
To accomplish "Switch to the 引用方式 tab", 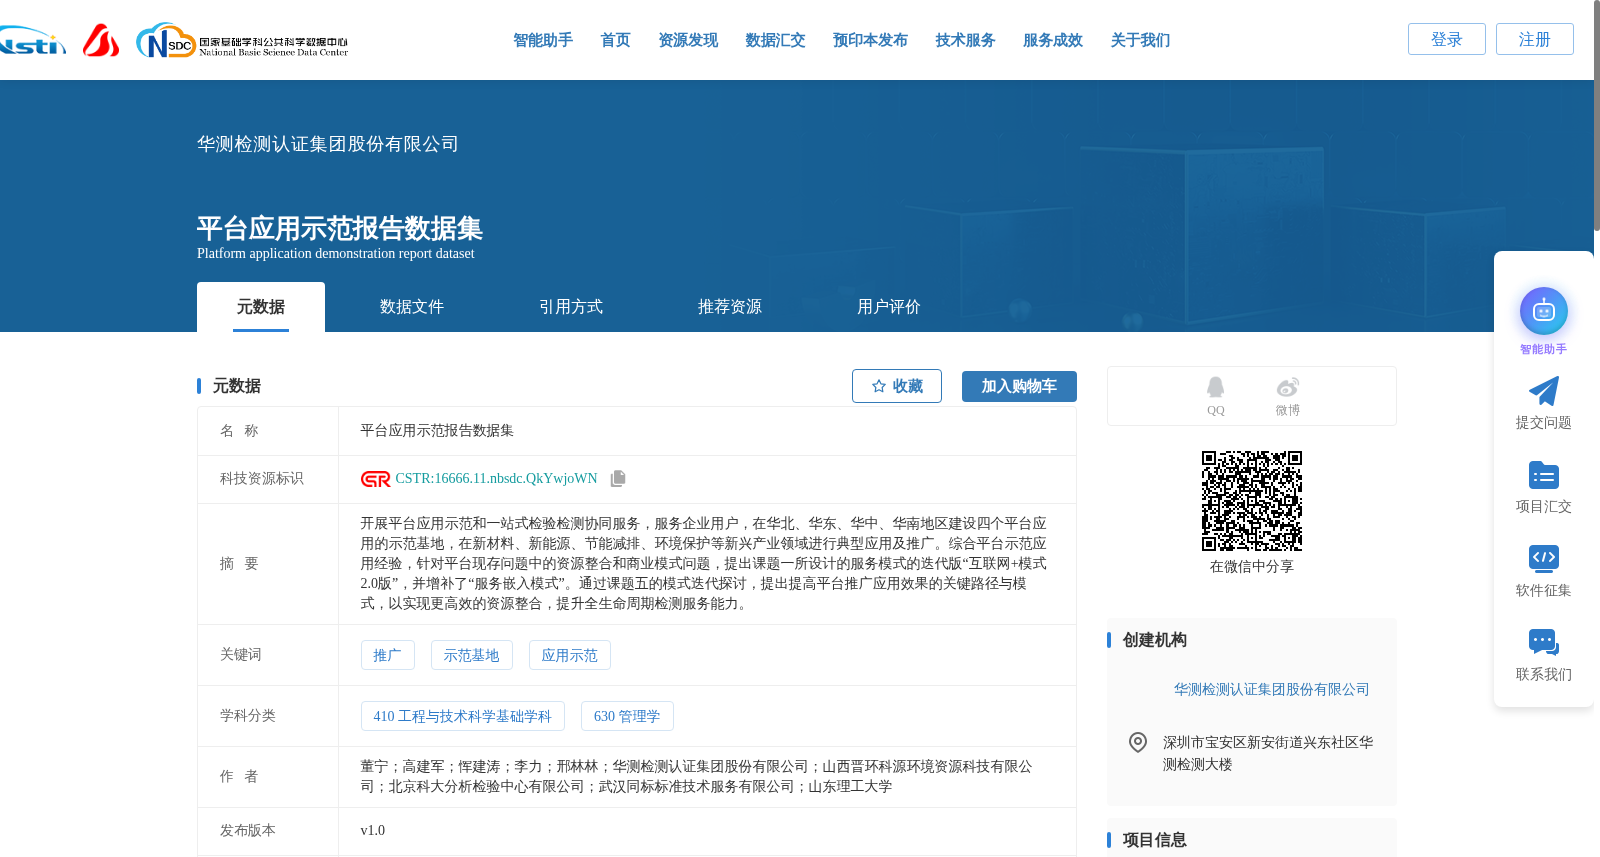I will (571, 307).
